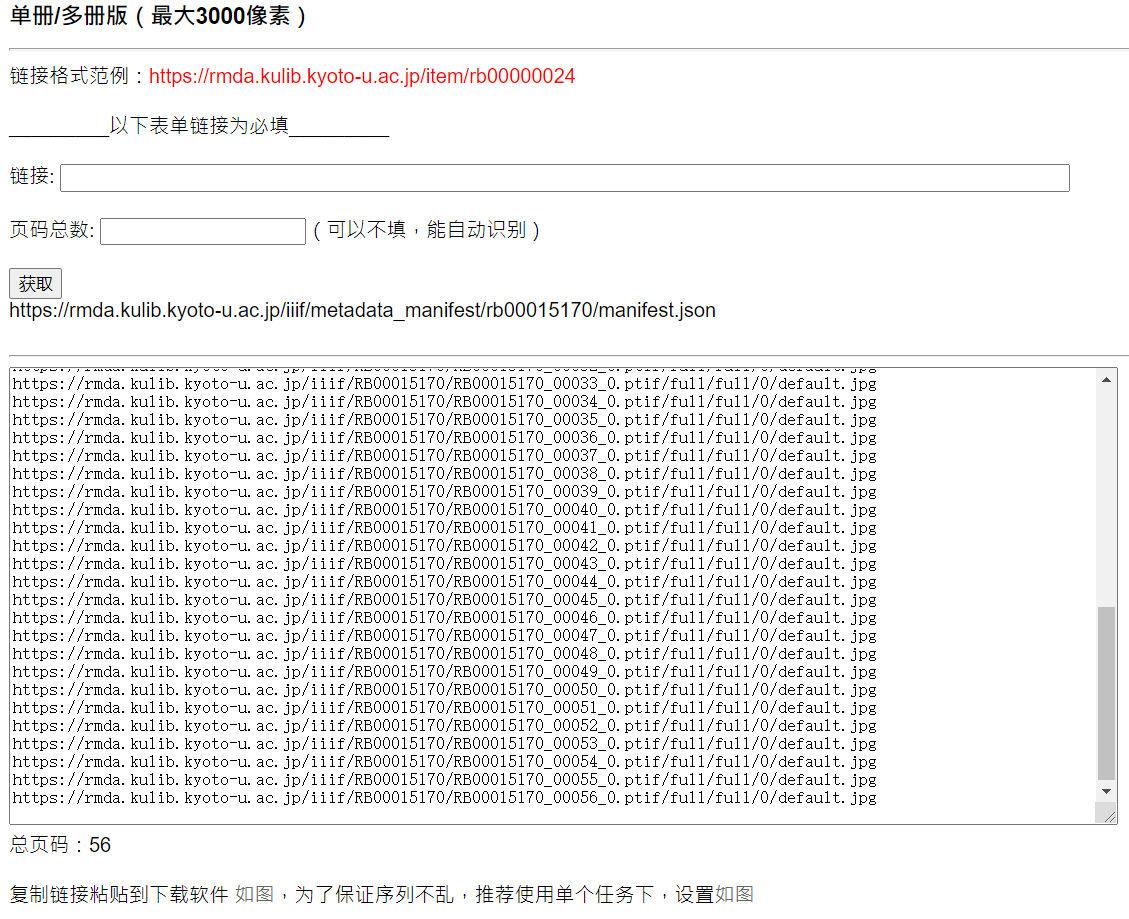Click the textarea scrollbar up arrow
Screen dimensions: 1129x919
[x=1106, y=379]
